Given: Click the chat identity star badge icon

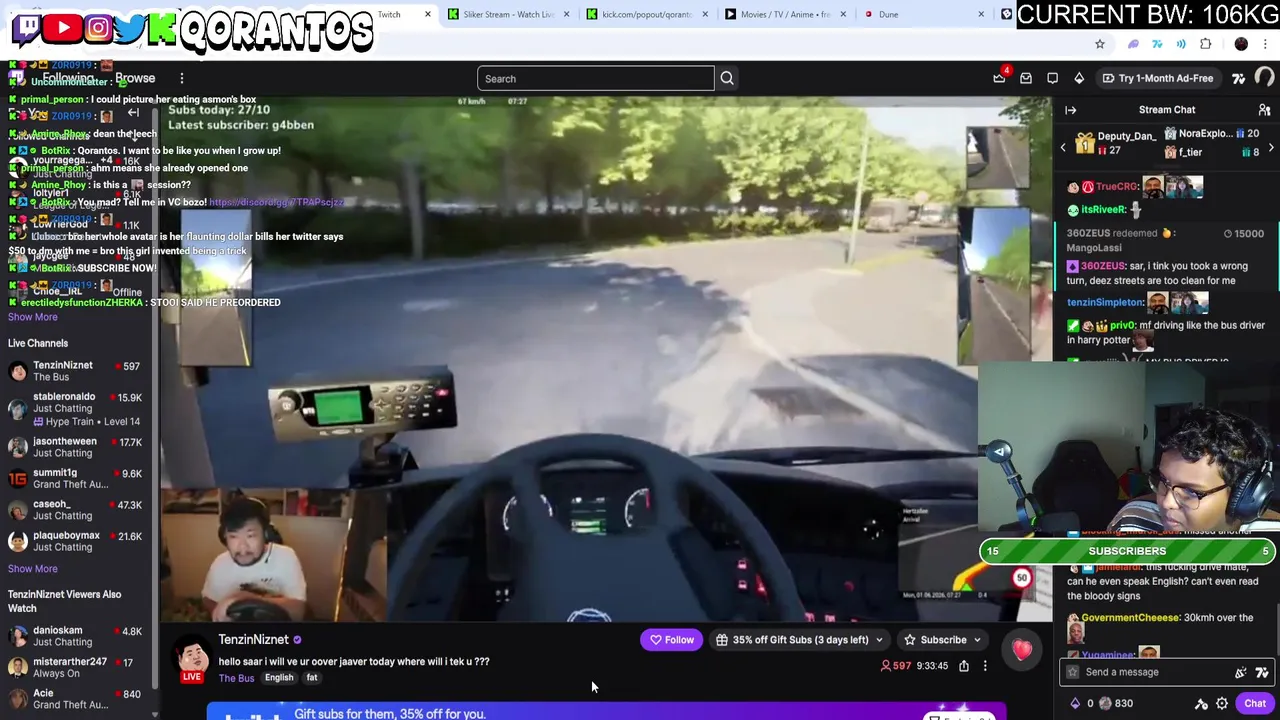Looking at the screenshot, I should click(1073, 672).
